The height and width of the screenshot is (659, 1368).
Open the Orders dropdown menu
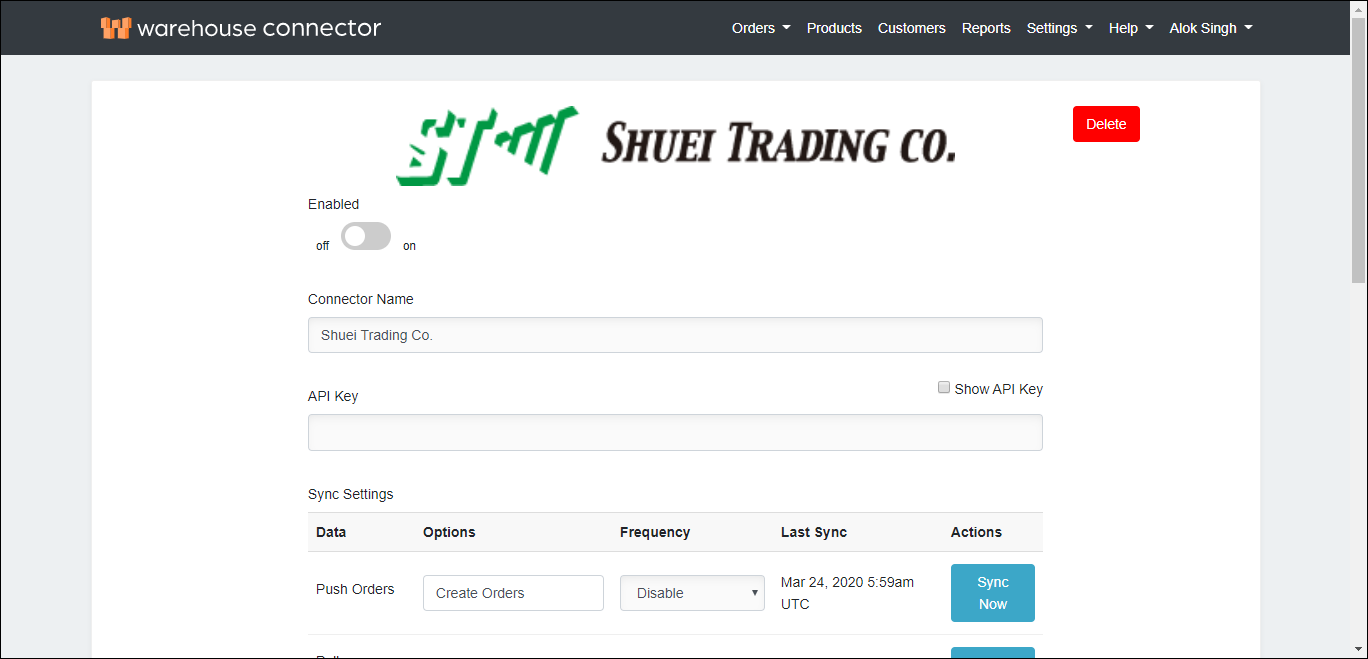click(x=761, y=28)
